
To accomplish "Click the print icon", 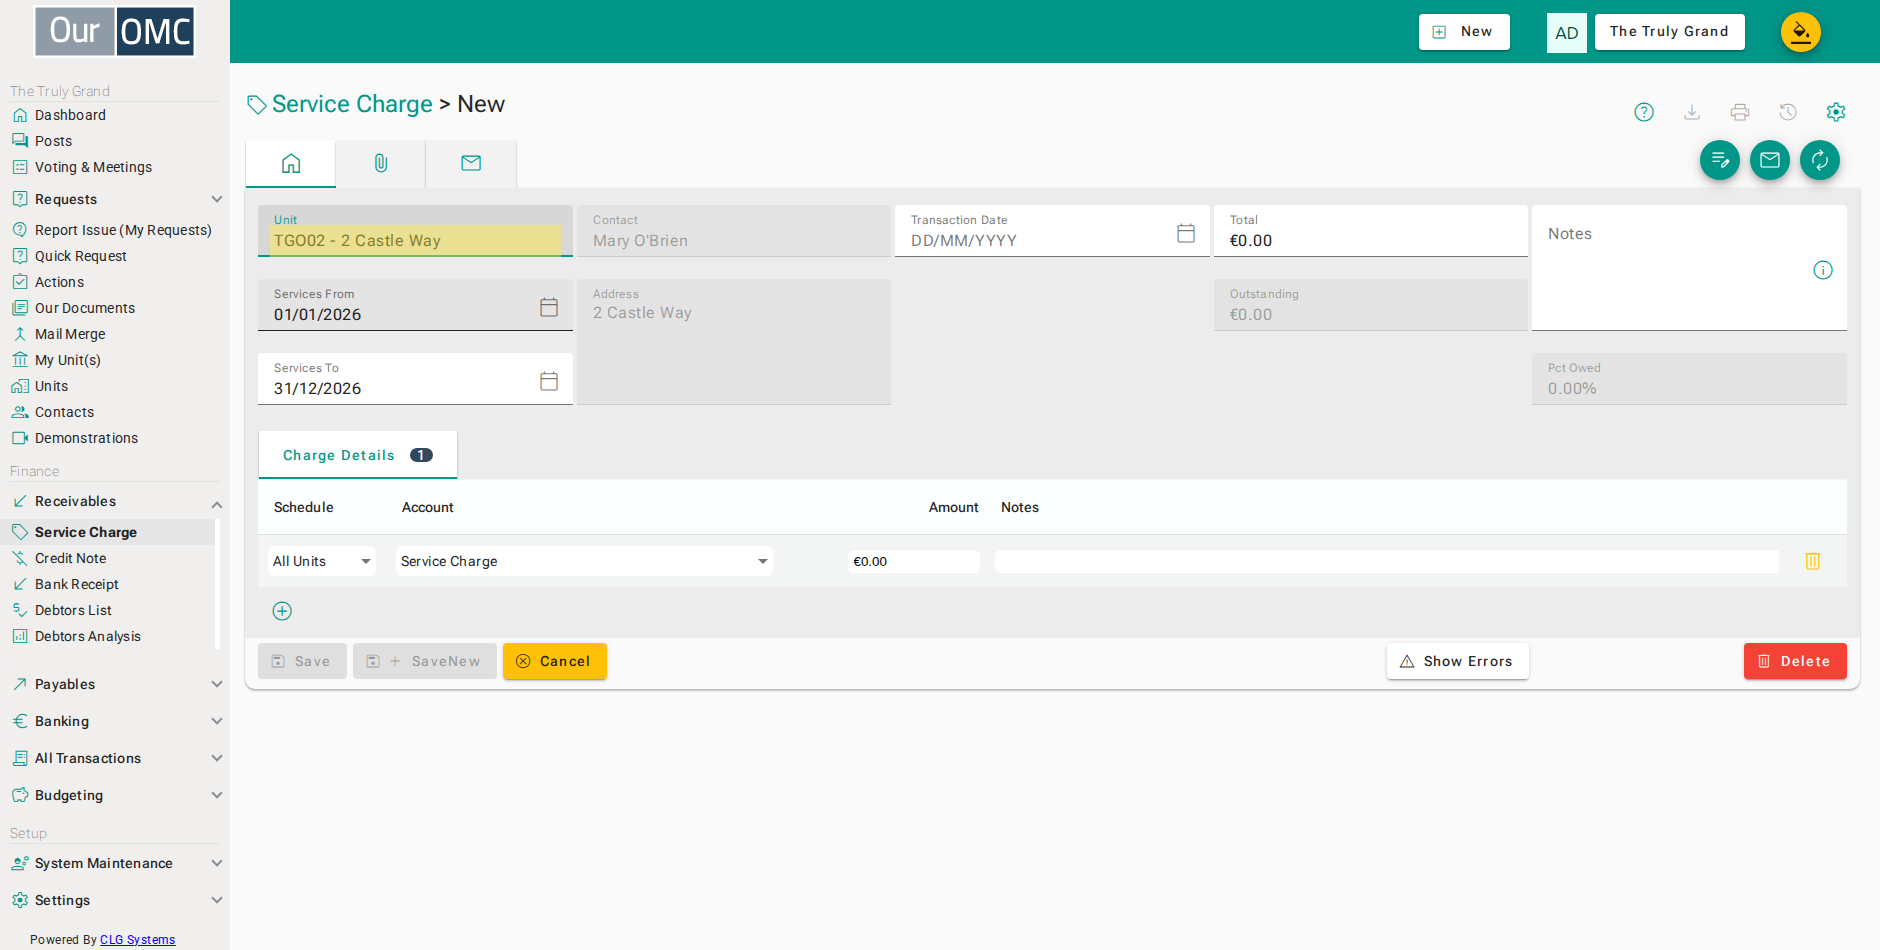I will (x=1740, y=112).
